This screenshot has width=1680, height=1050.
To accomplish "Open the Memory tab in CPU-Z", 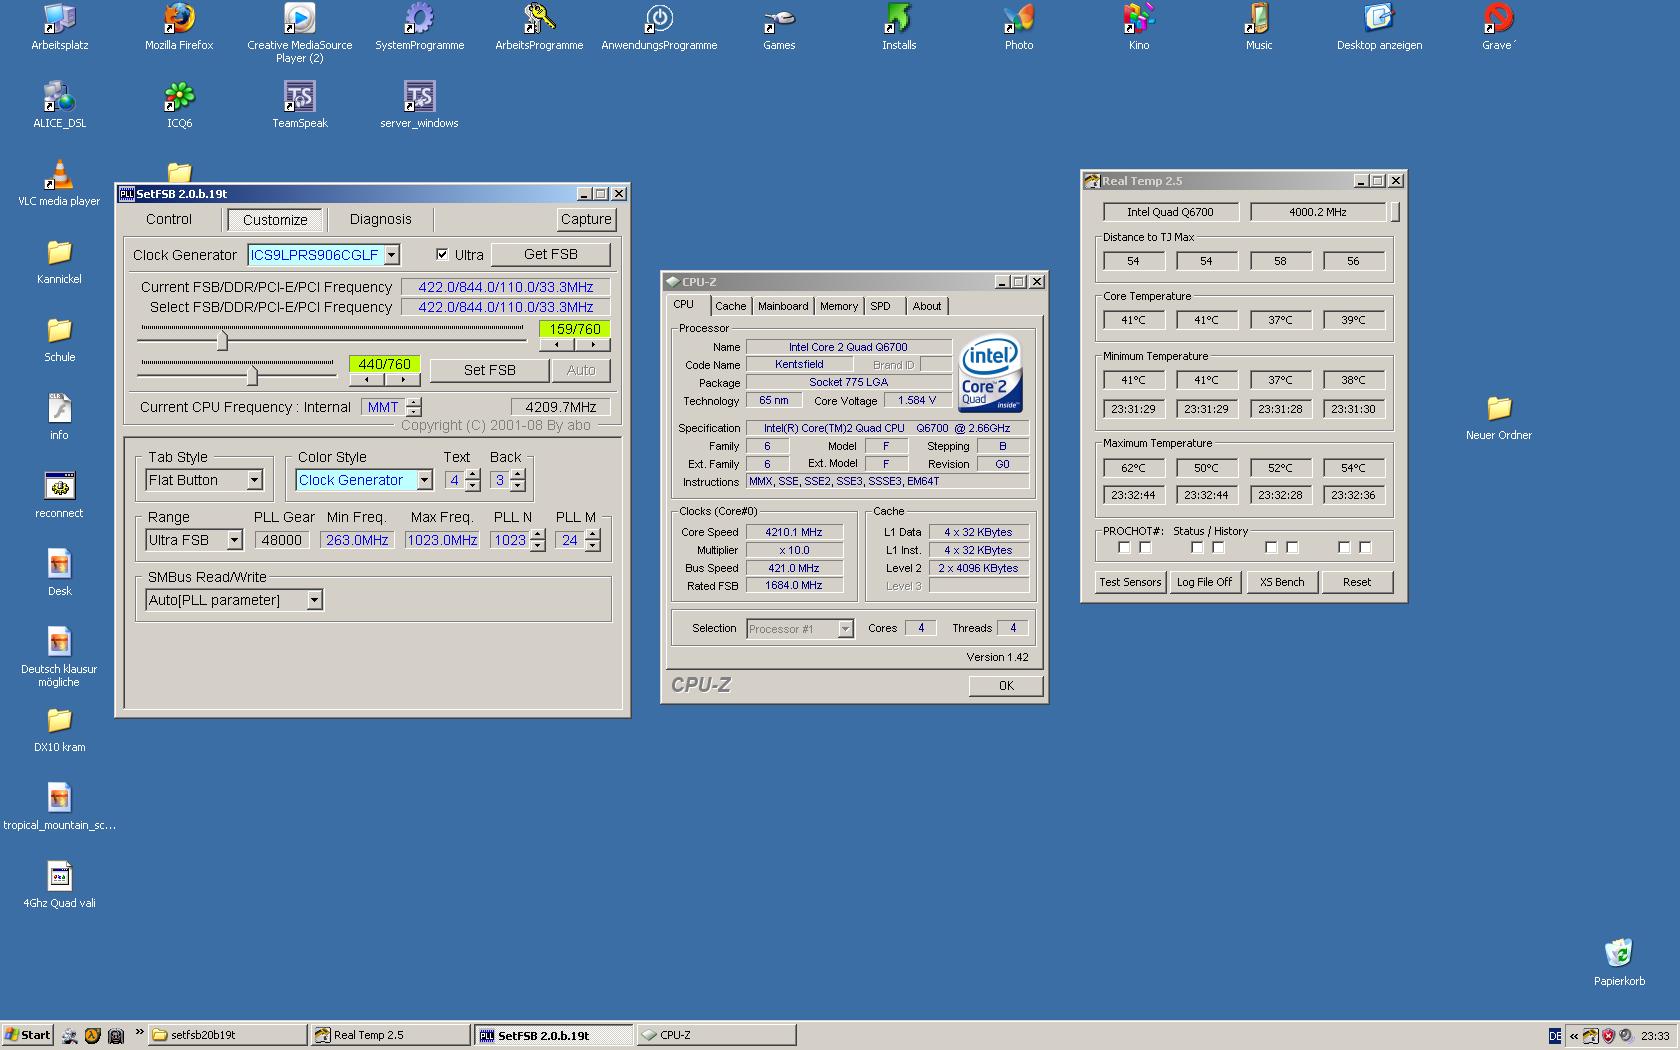I will point(839,306).
